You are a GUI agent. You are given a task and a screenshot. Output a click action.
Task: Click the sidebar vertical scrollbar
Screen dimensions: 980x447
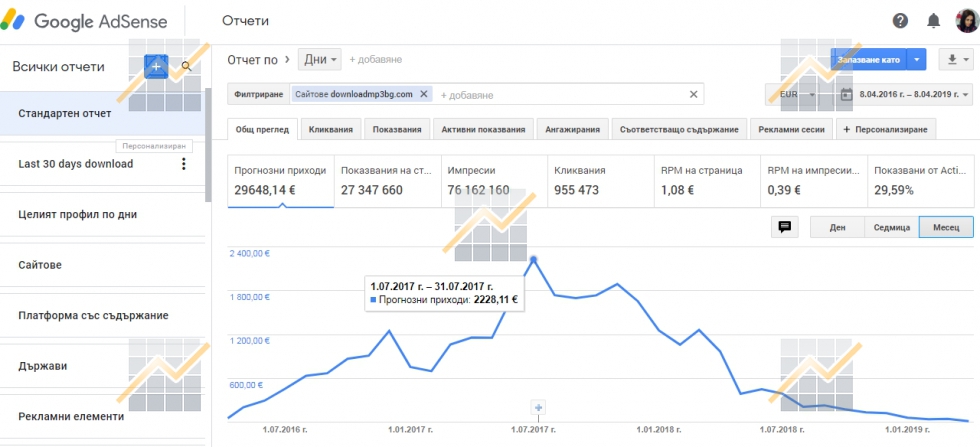pos(208,145)
